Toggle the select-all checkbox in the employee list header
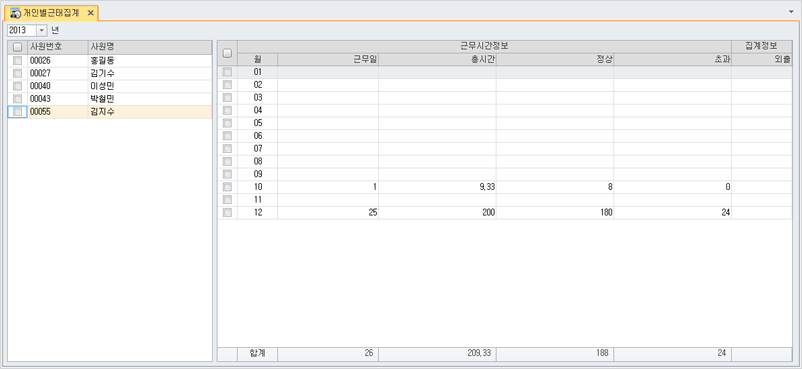This screenshot has height=369, width=802. tap(18, 47)
